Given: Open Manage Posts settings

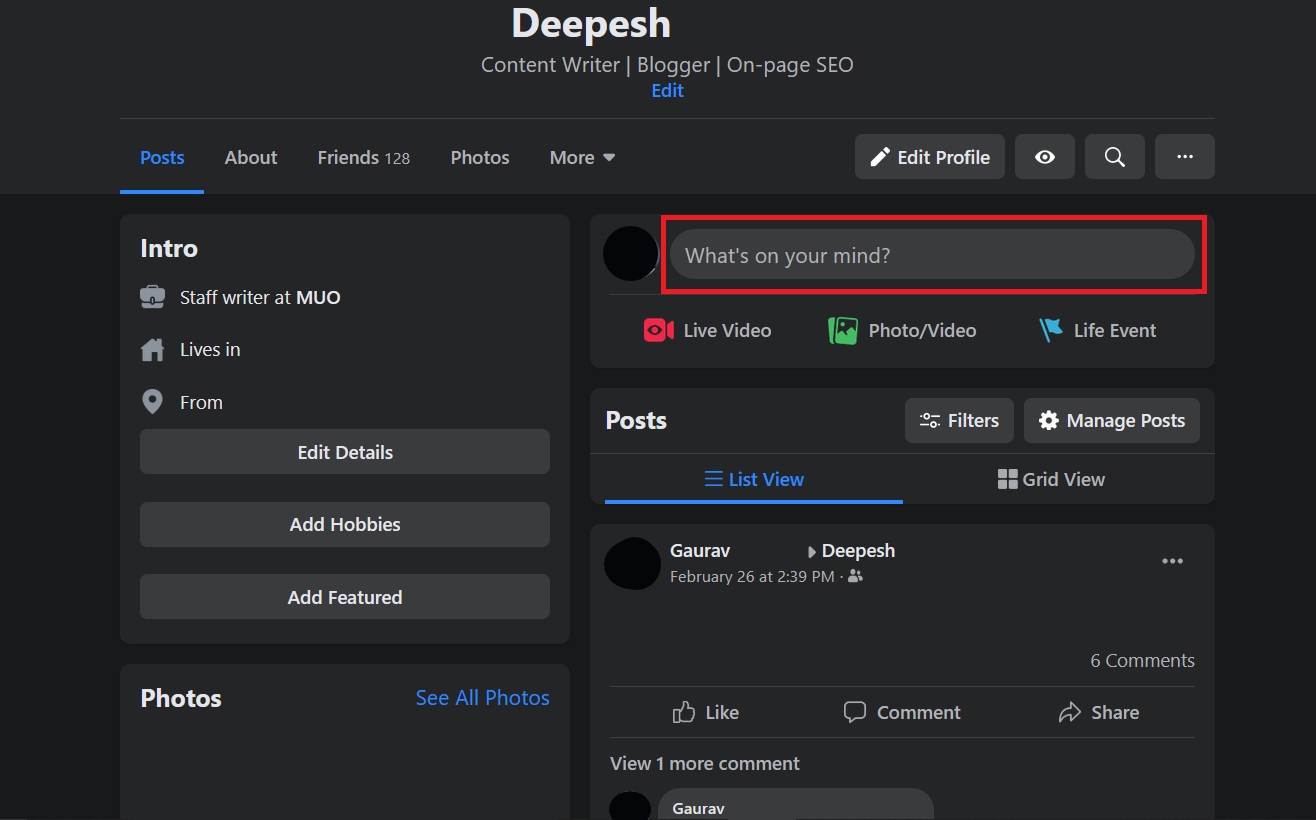Looking at the screenshot, I should point(1111,420).
